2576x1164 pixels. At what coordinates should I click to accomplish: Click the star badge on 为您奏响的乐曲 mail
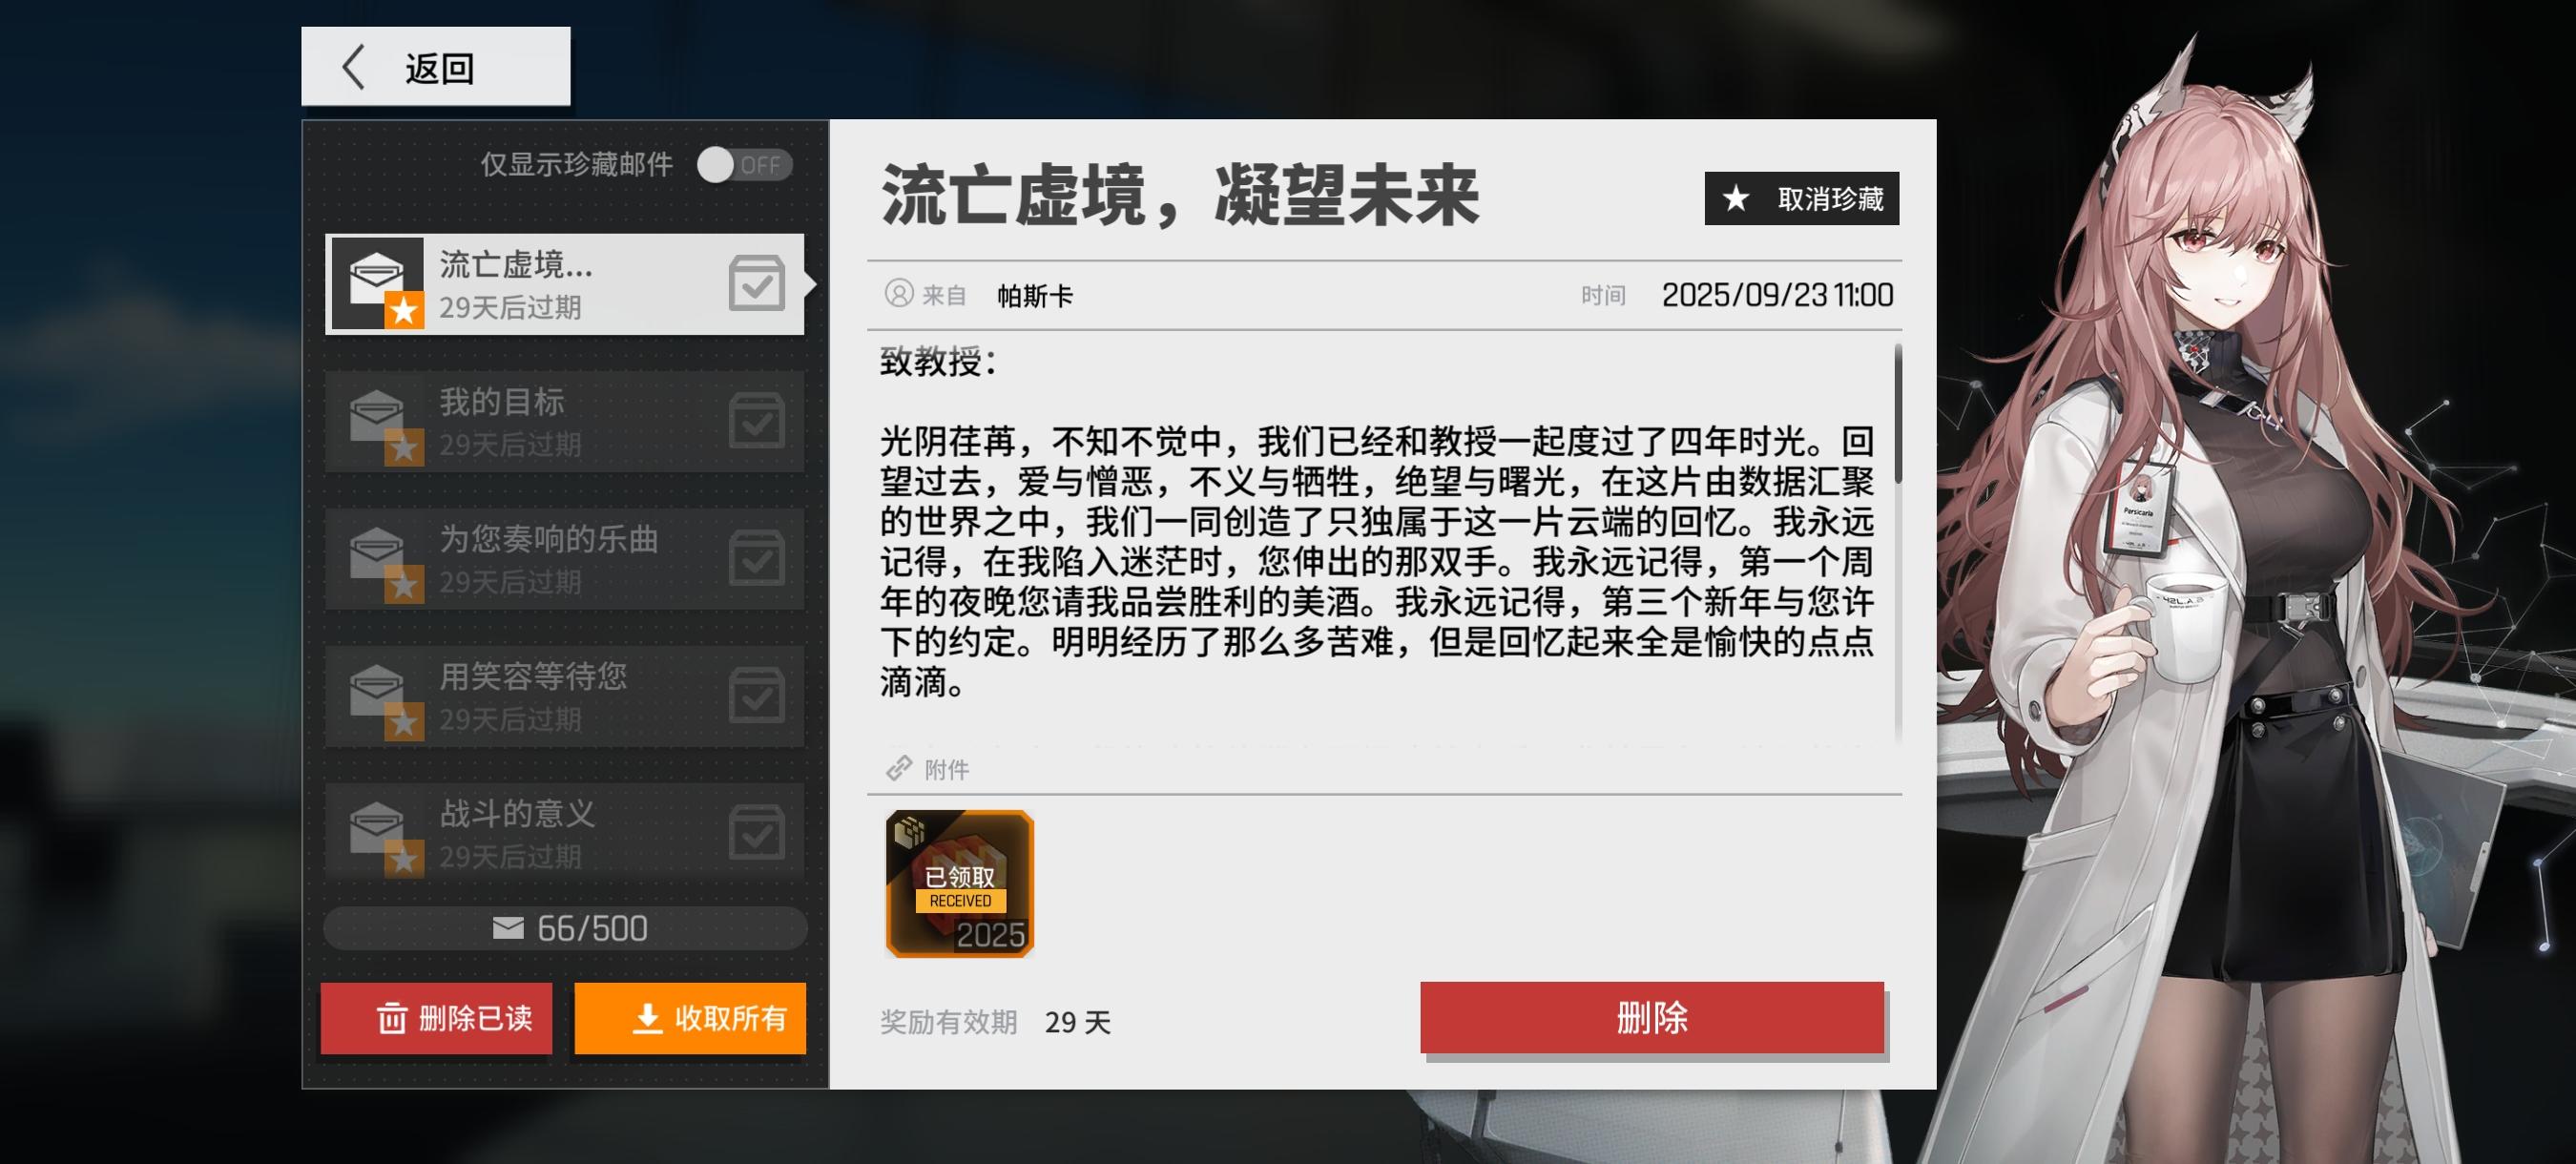(404, 585)
